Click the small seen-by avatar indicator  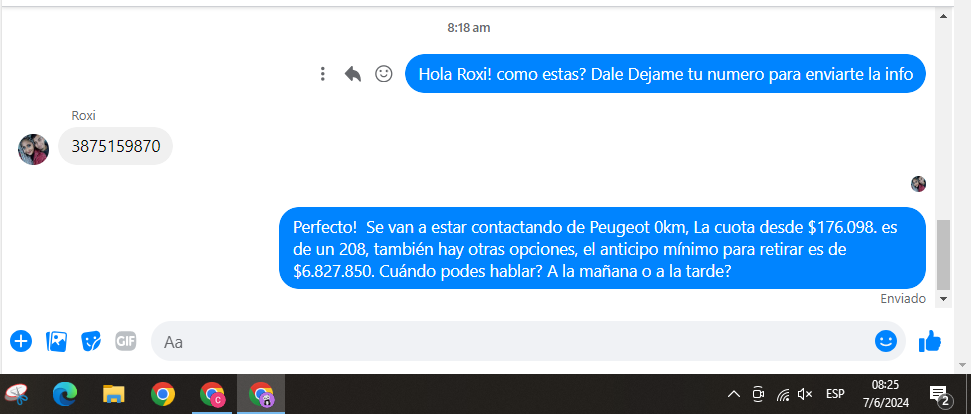[x=918, y=184]
